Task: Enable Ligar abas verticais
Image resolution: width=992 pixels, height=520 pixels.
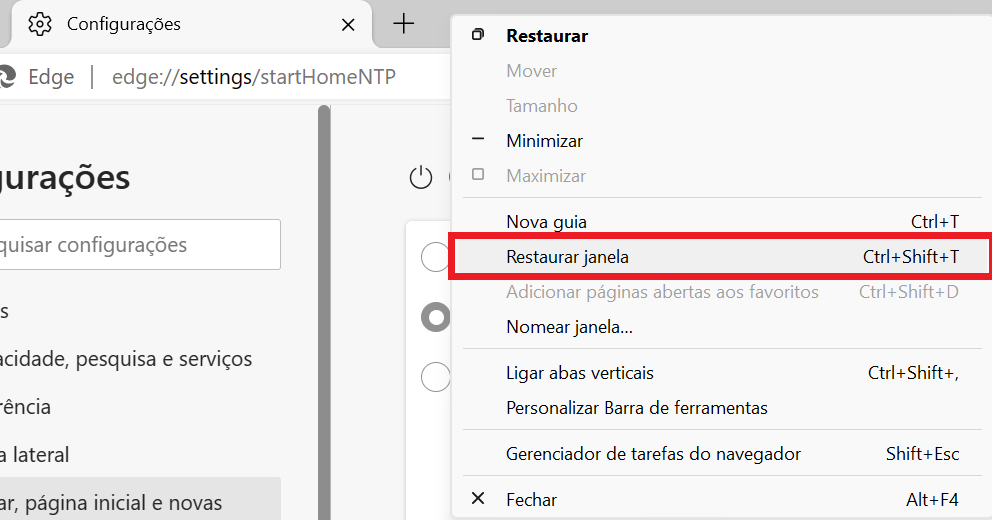Action: pos(580,373)
